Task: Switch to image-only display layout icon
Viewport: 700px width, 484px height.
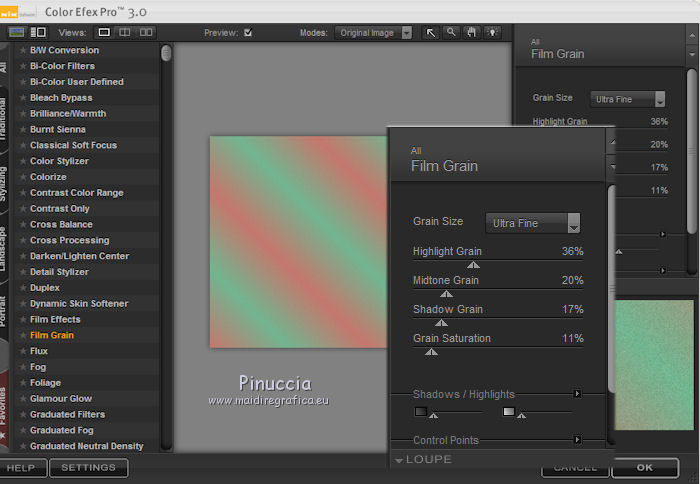Action: tap(17, 32)
